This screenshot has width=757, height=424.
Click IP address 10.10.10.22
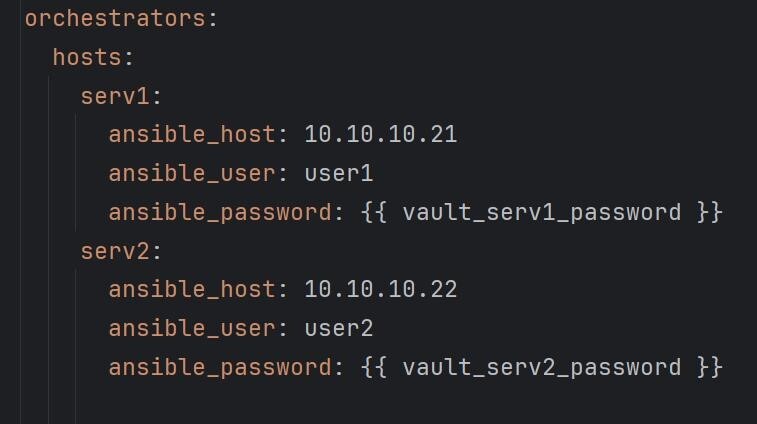(x=380, y=289)
